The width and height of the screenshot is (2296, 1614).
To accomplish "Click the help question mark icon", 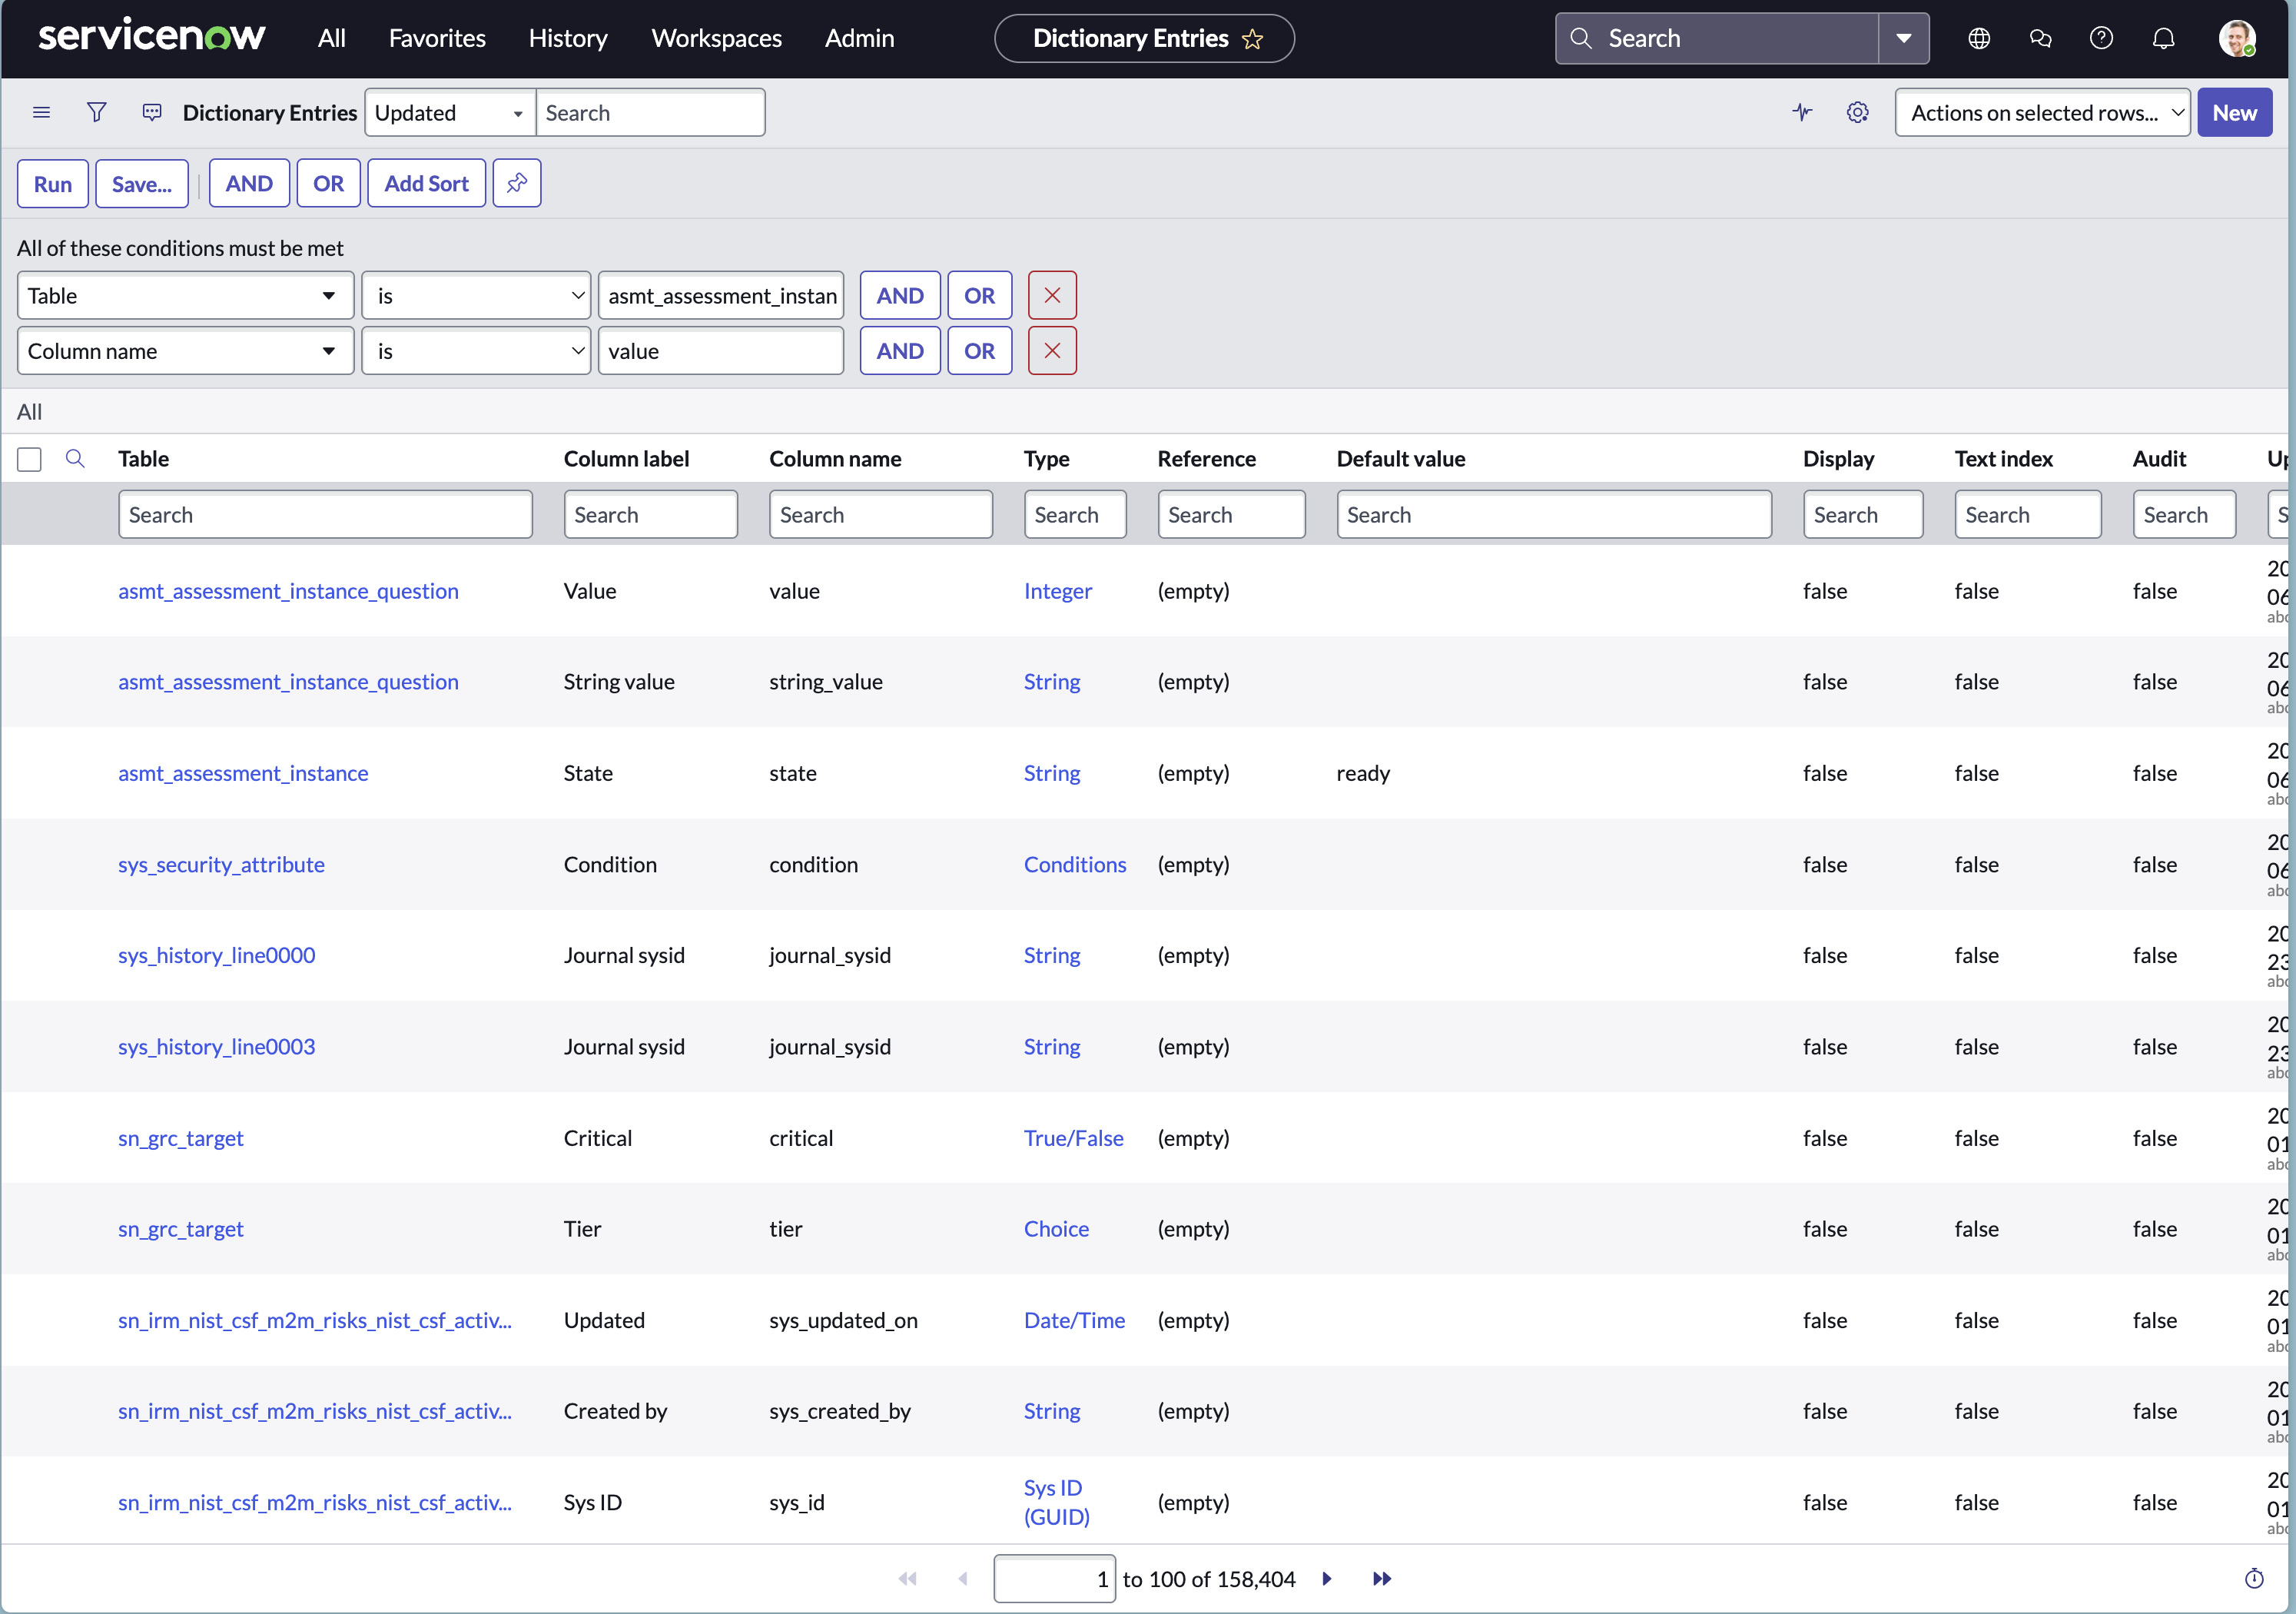I will tap(2101, 38).
